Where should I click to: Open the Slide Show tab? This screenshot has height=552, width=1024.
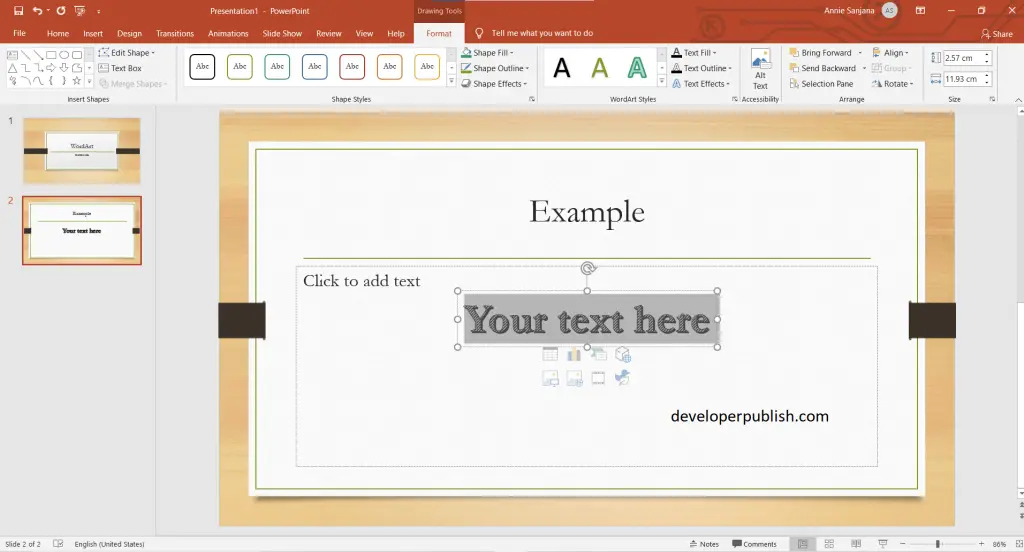point(282,33)
